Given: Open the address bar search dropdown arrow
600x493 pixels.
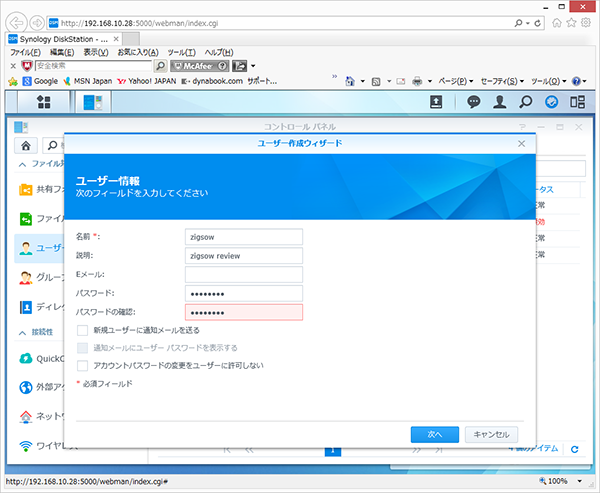Looking at the screenshot, I should pyautogui.click(x=528, y=23).
